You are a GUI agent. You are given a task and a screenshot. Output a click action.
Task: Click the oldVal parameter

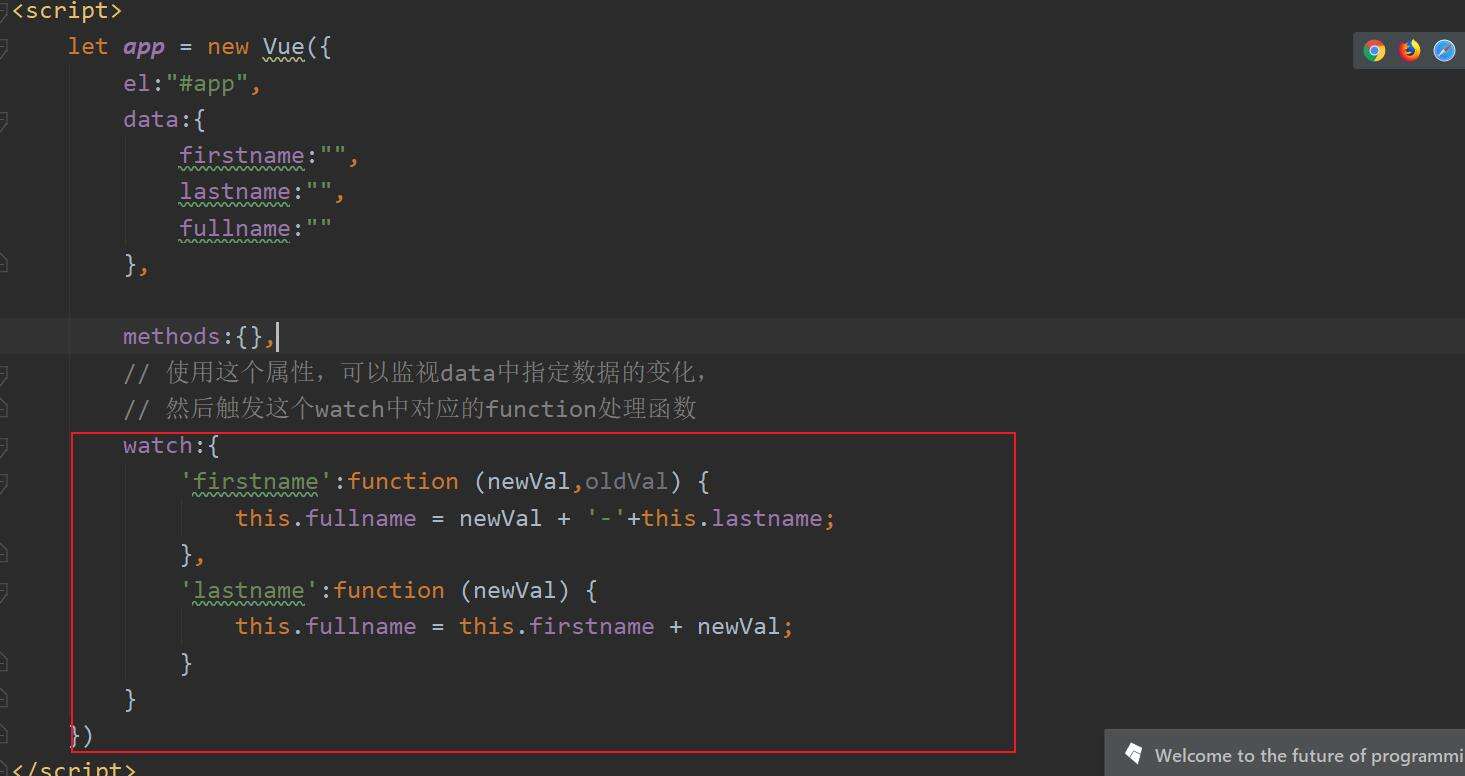(626, 482)
